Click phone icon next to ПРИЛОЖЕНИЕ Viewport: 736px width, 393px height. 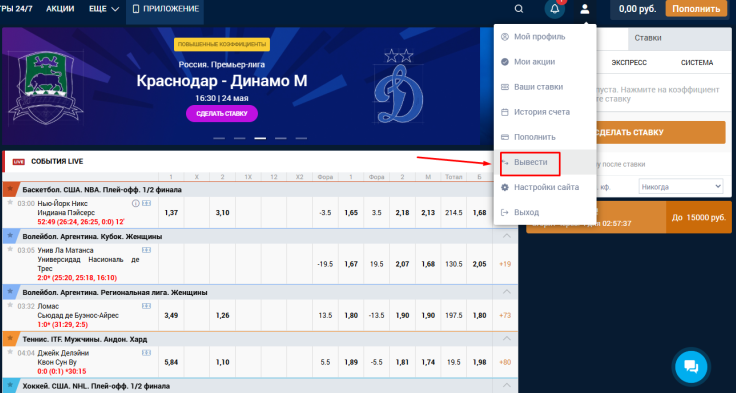point(136,9)
